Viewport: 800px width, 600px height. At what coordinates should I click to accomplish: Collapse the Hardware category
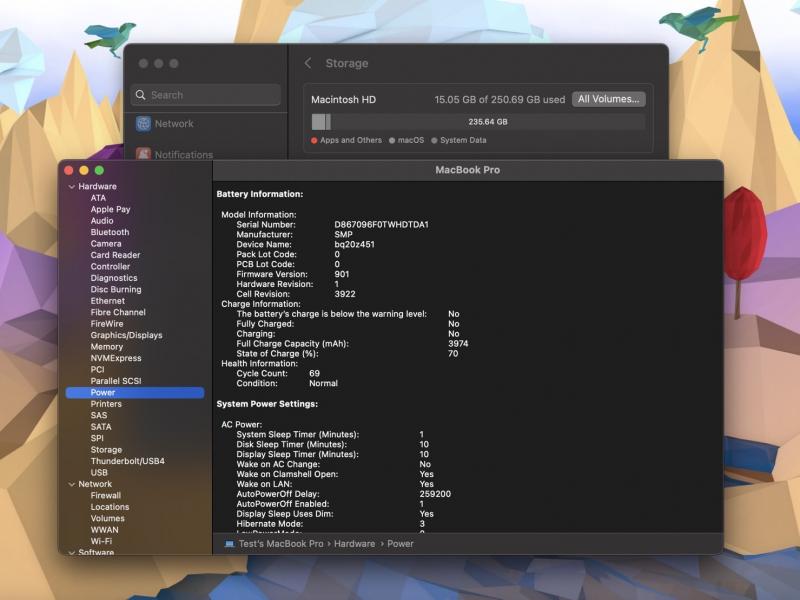coord(71,187)
